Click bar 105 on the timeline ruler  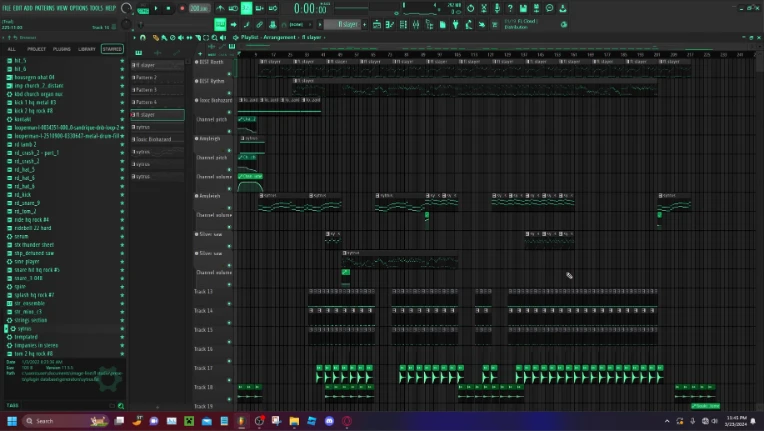coord(457,55)
